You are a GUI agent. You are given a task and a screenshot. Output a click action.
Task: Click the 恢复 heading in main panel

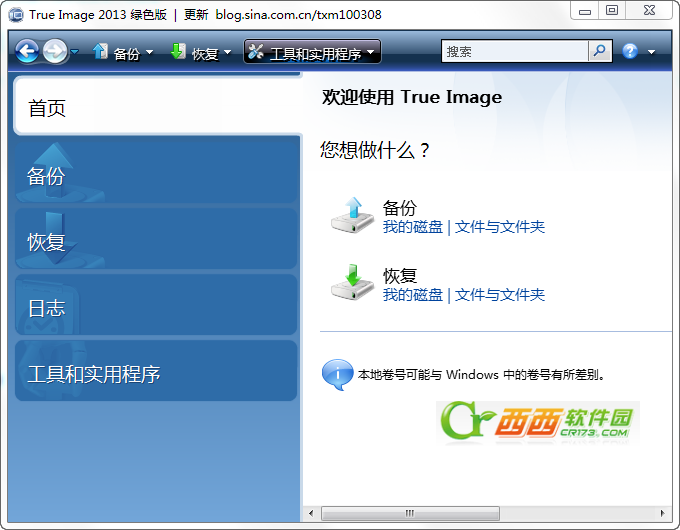pos(399,275)
